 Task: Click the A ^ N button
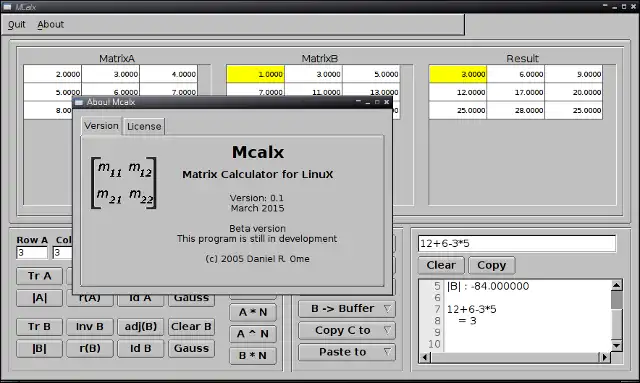tap(253, 334)
